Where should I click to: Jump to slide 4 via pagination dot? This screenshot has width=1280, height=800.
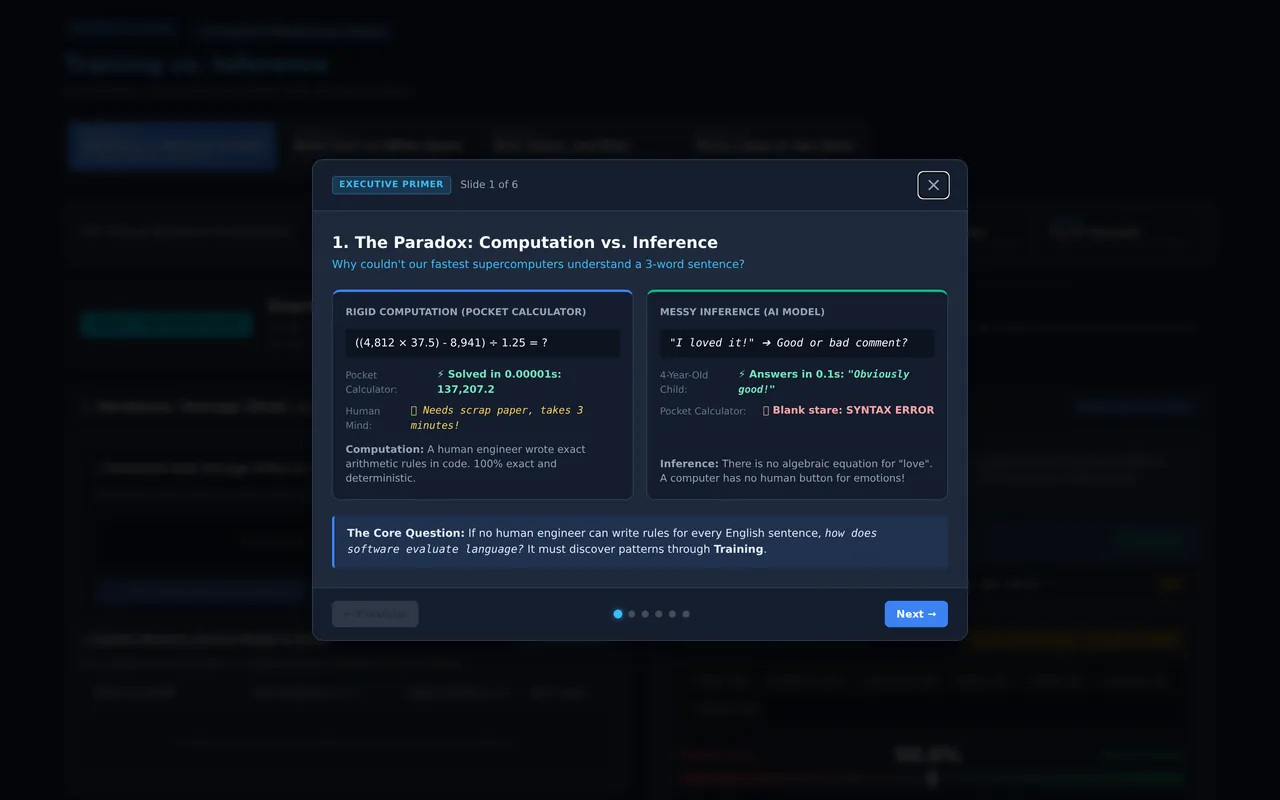tap(659, 614)
